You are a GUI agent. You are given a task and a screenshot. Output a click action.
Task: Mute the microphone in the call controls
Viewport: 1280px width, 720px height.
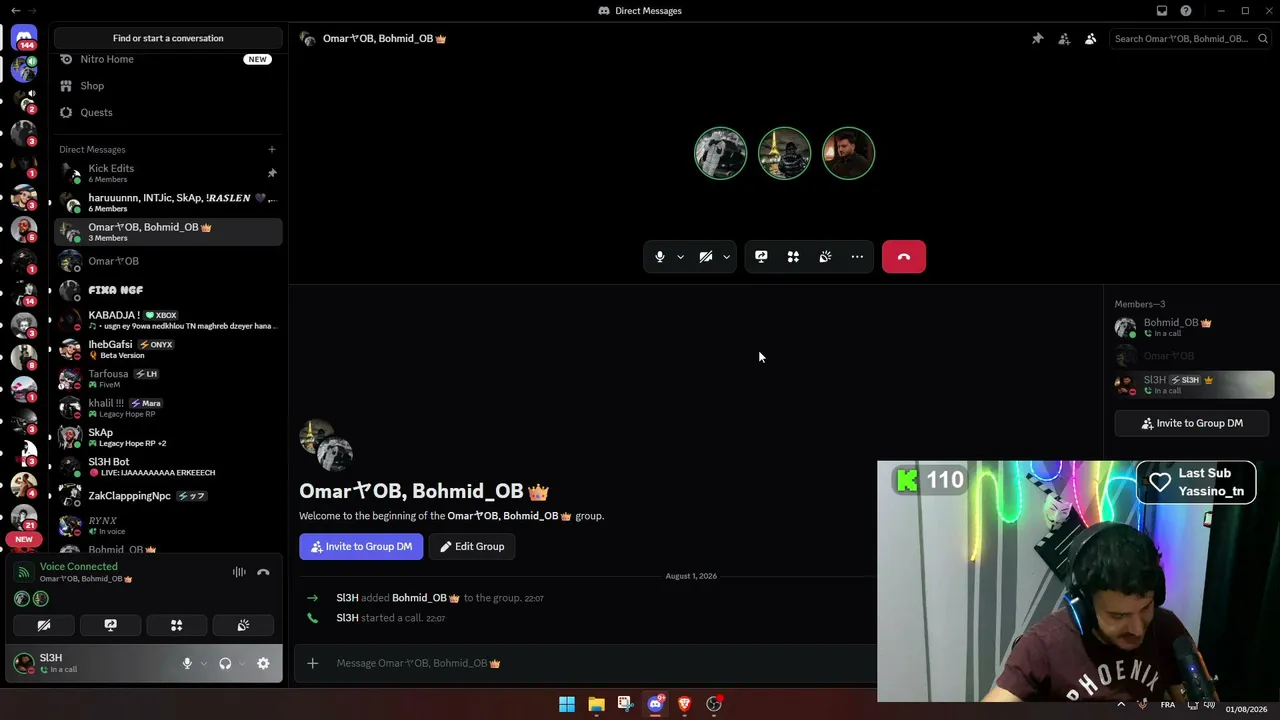point(659,257)
